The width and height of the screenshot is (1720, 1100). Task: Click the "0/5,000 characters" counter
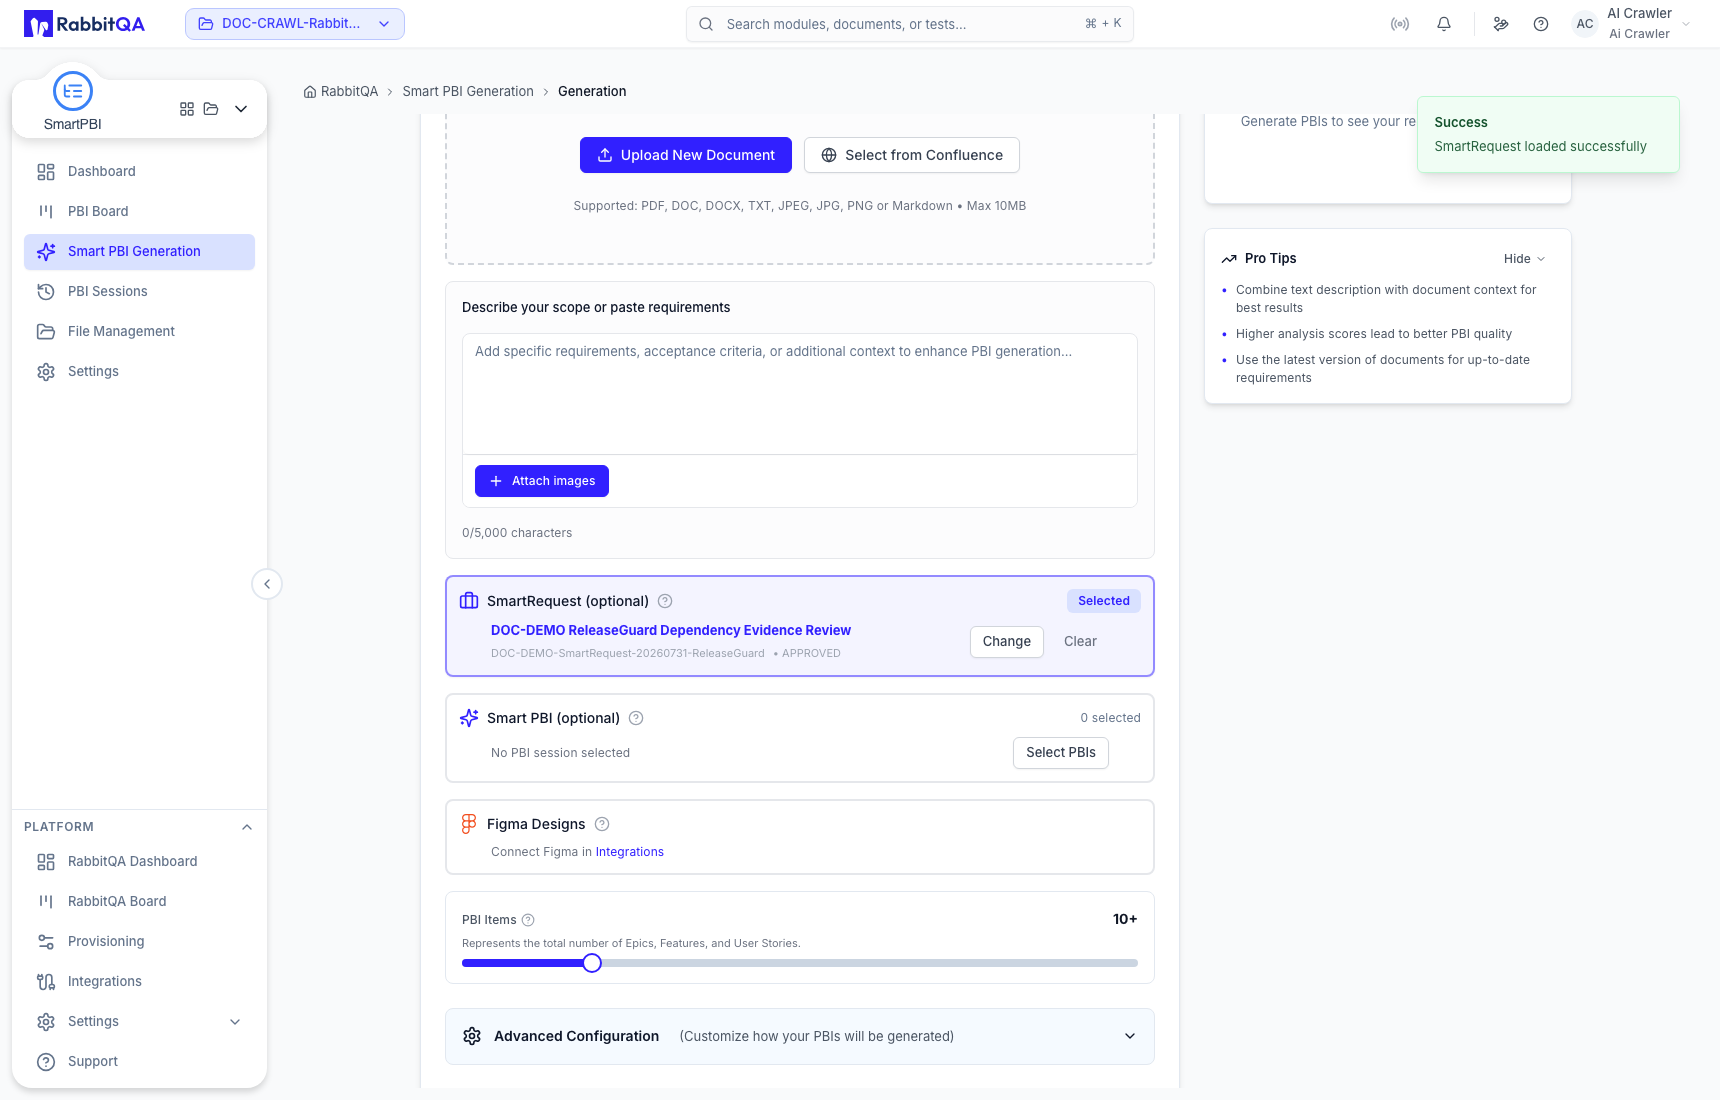517,533
